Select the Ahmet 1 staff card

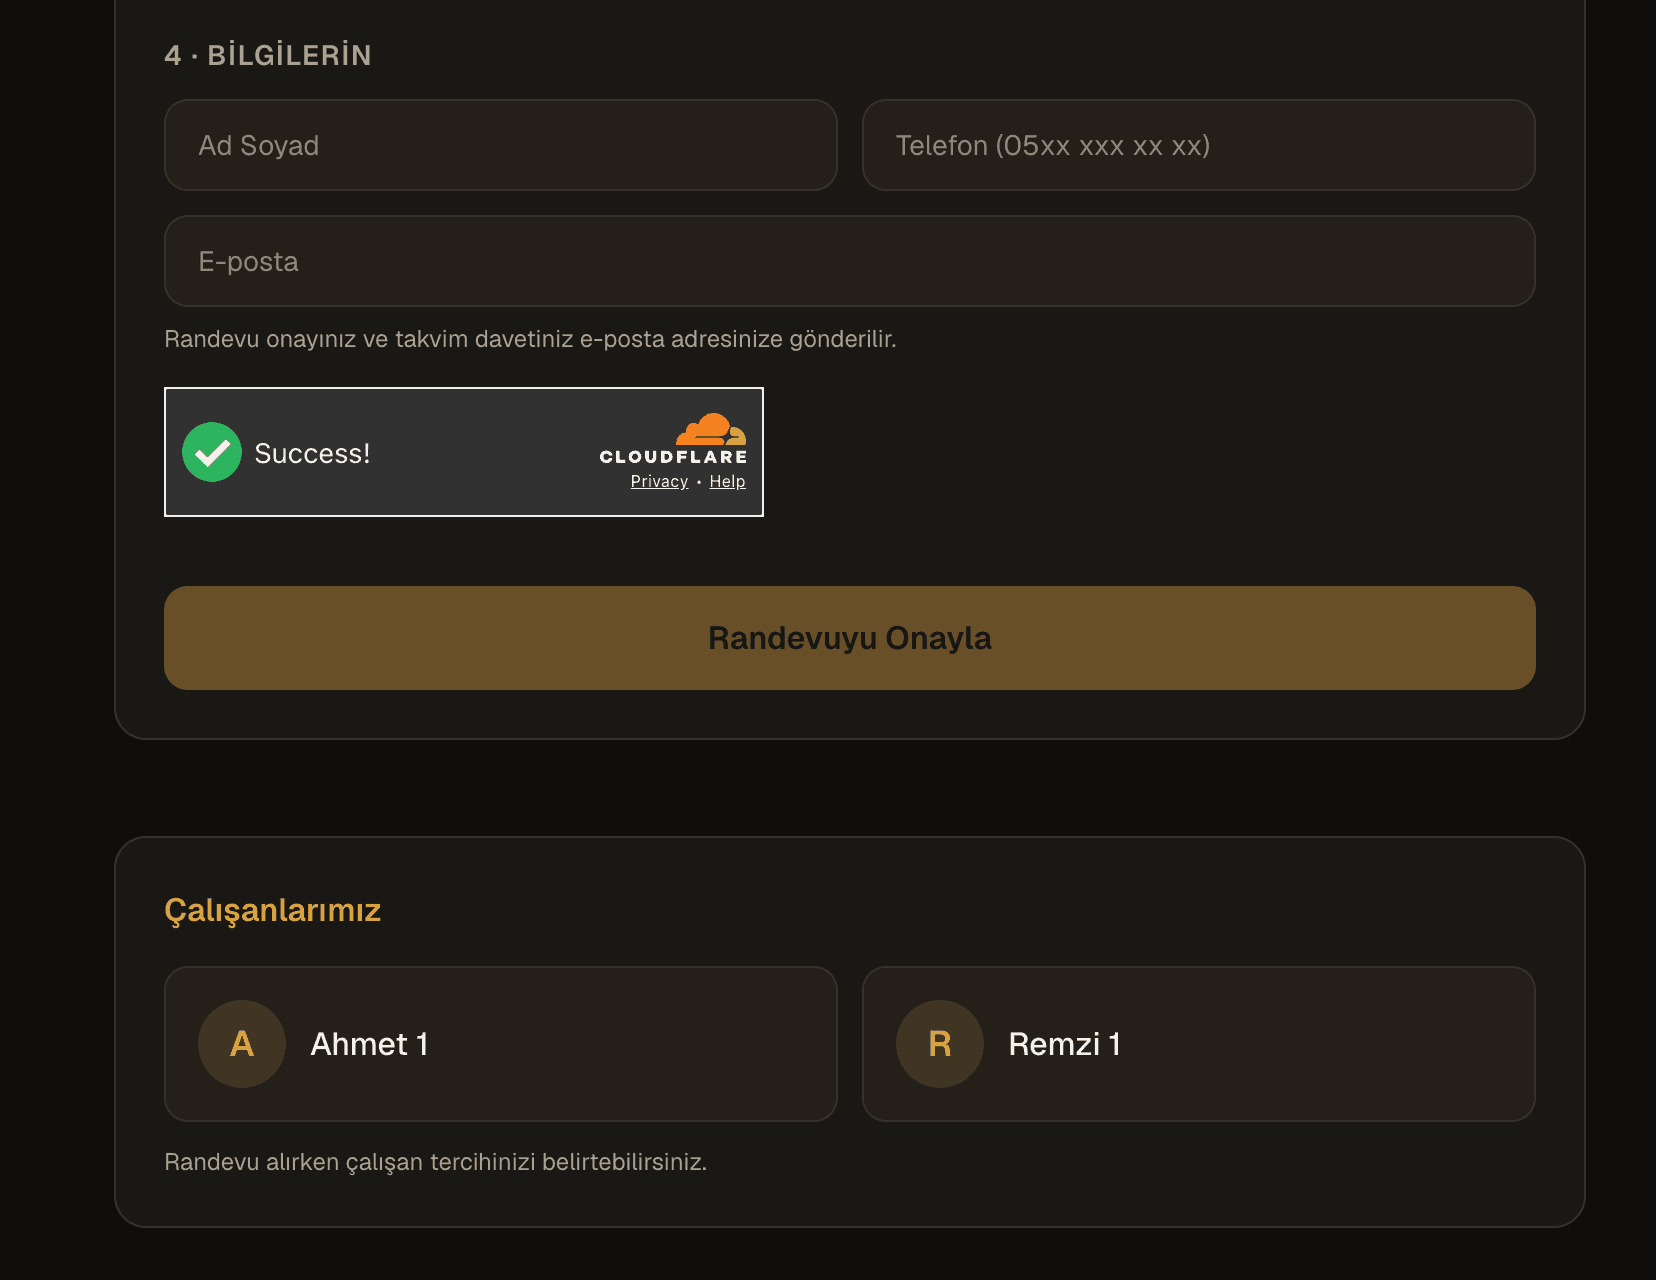(501, 1044)
